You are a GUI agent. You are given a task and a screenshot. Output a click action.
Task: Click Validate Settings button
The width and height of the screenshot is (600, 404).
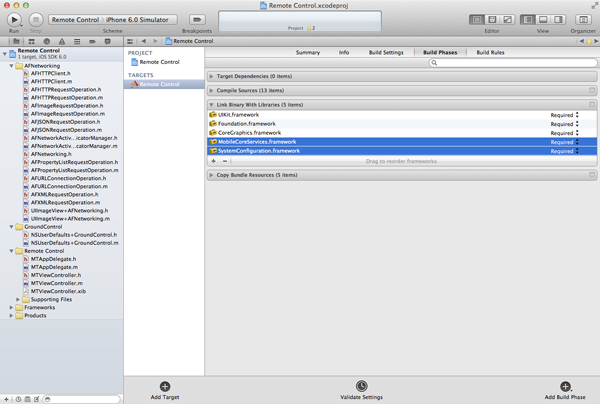pos(361,391)
